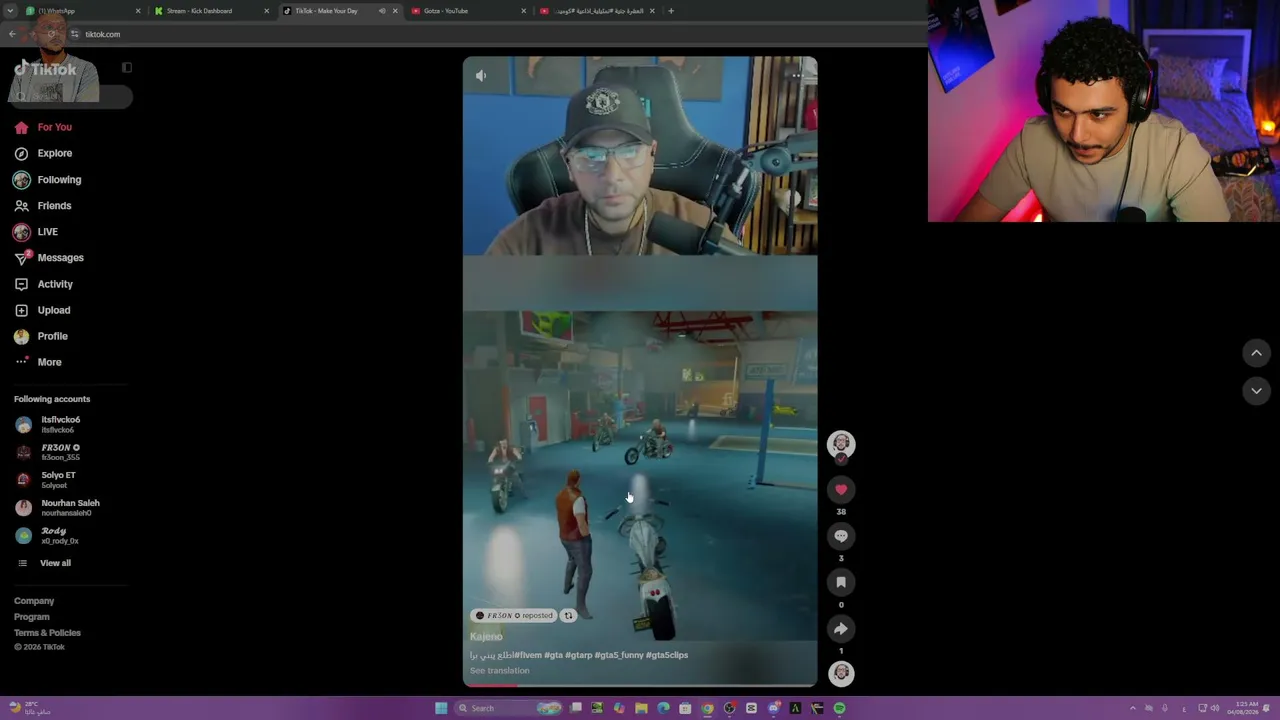
Task: Switch to the Arabic-titled YouTube tab
Action: [x=596, y=11]
